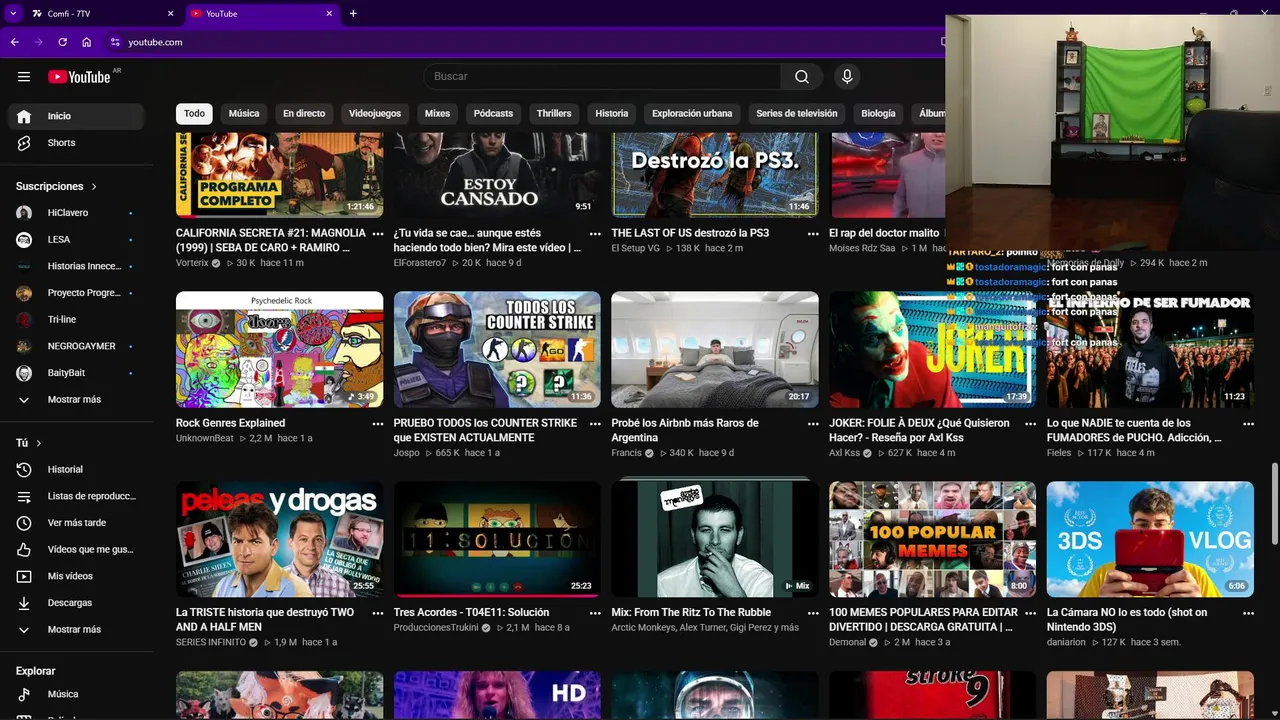Select the En directo filter chip
The height and width of the screenshot is (720, 1280).
[x=304, y=114]
